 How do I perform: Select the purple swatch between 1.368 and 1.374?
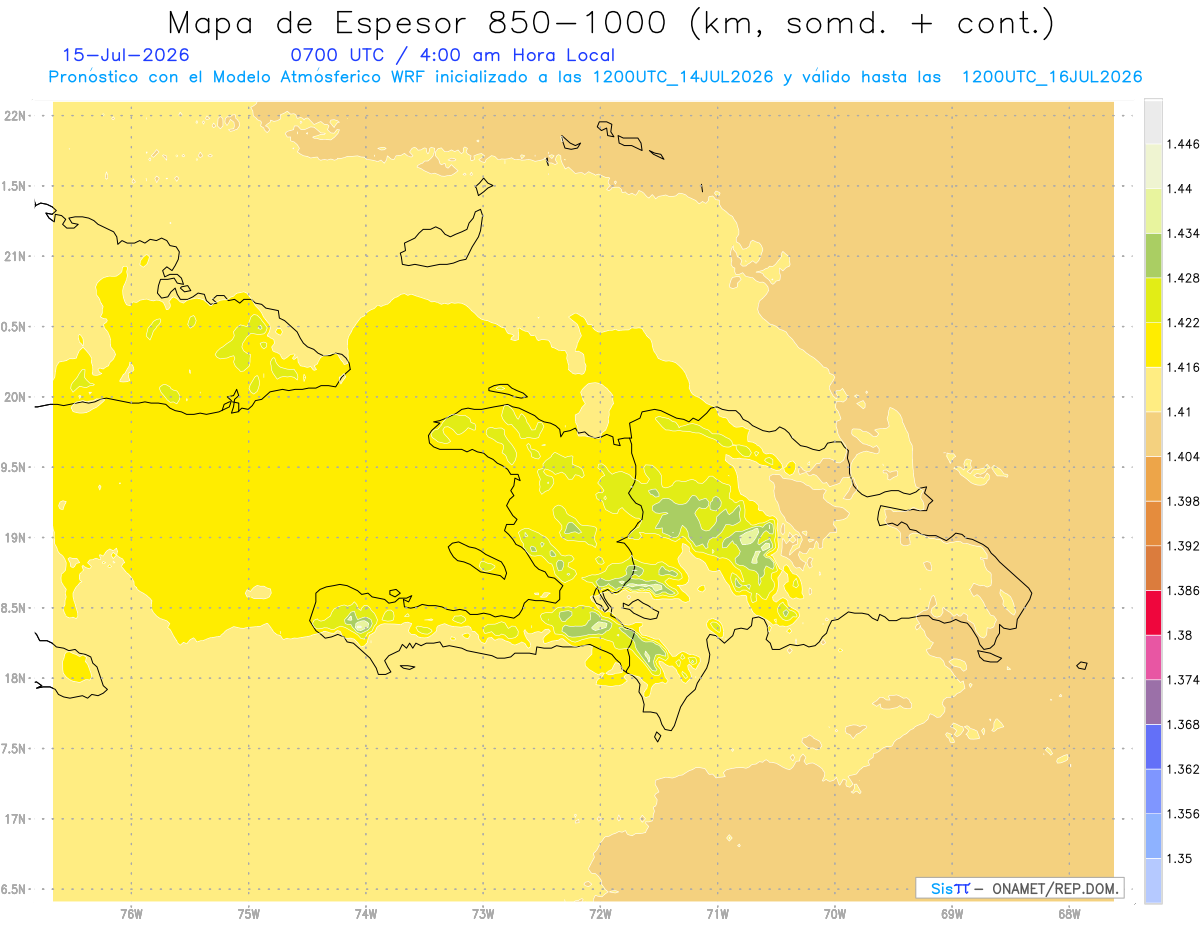click(1153, 702)
